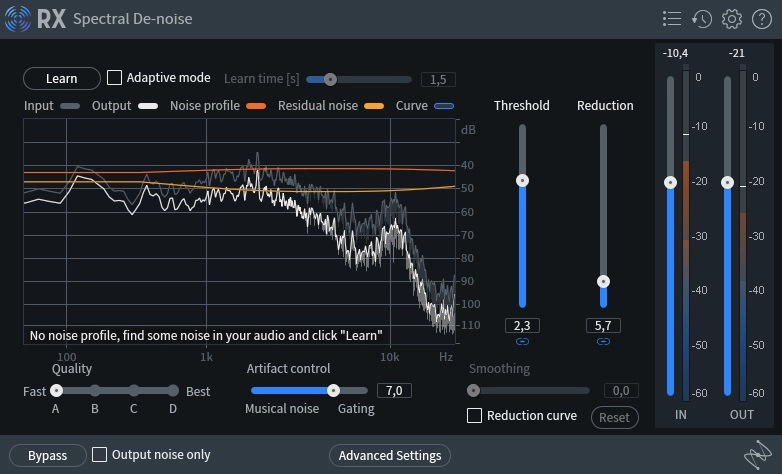The image size is (782, 474).
Task: Click the iZotope logo at bottom right
Action: 758,454
